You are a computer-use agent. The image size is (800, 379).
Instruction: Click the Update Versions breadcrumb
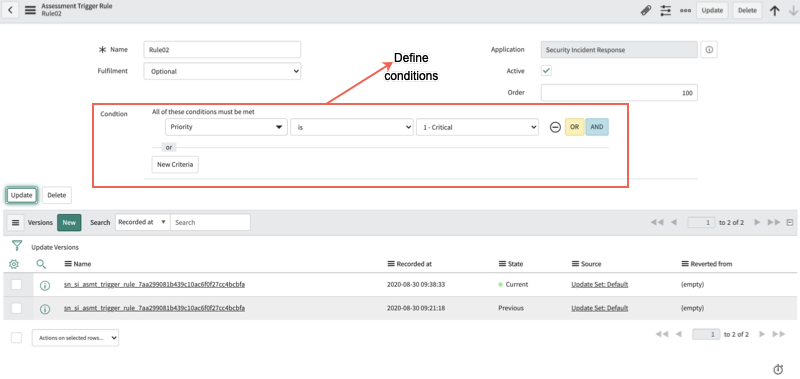(55, 247)
